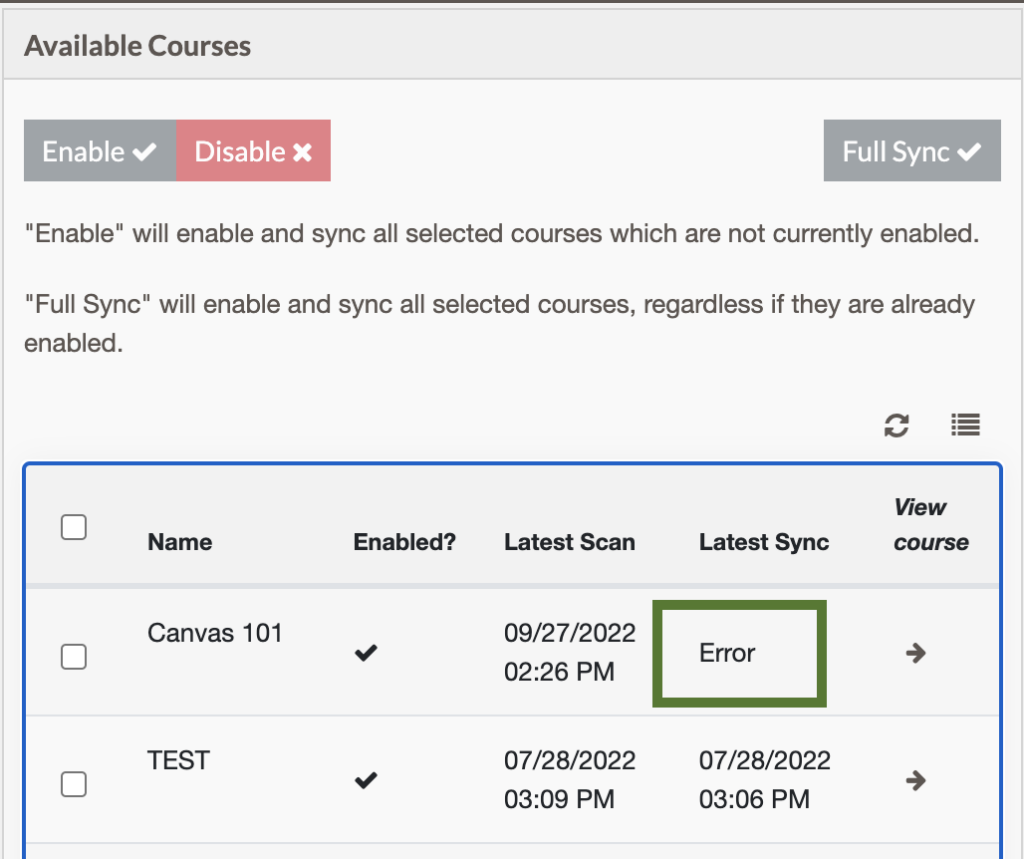Image resolution: width=1024 pixels, height=859 pixels.
Task: Start a Full Sync
Action: pos(911,151)
